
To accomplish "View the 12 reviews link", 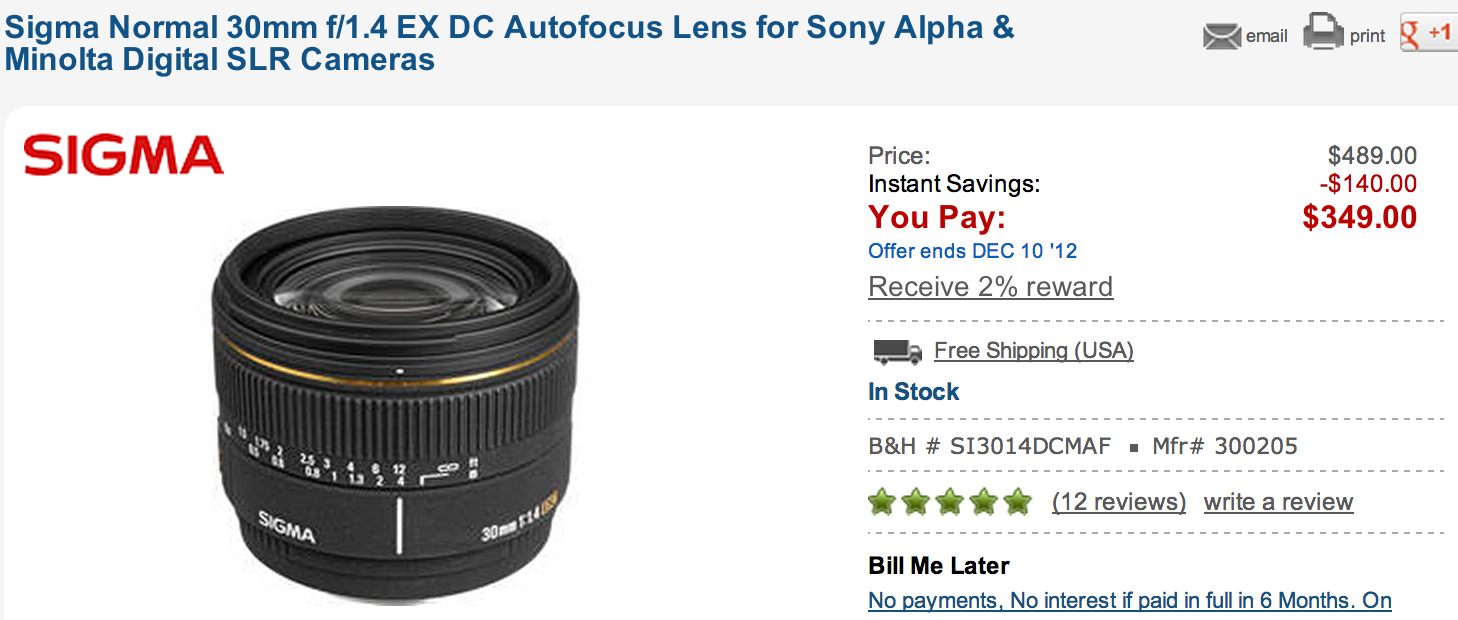I will pyautogui.click(x=1119, y=502).
